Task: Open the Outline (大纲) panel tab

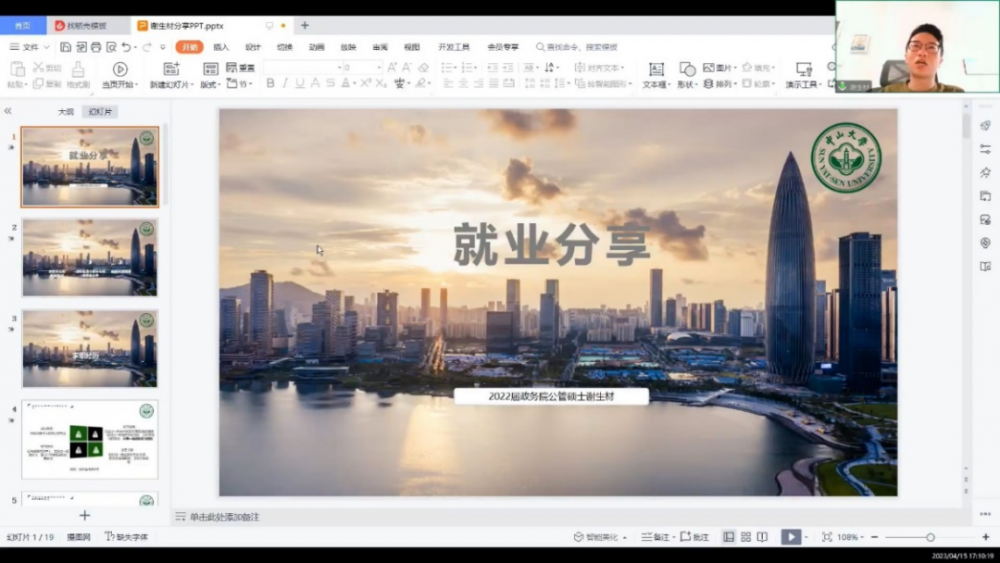Action: click(65, 112)
